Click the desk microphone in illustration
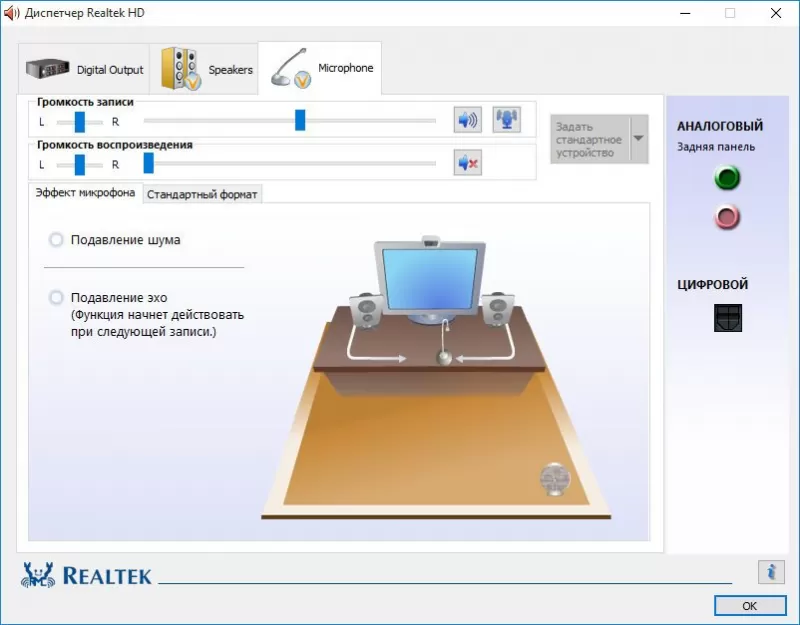Screen dimensions: 800x625 [x=445, y=343]
